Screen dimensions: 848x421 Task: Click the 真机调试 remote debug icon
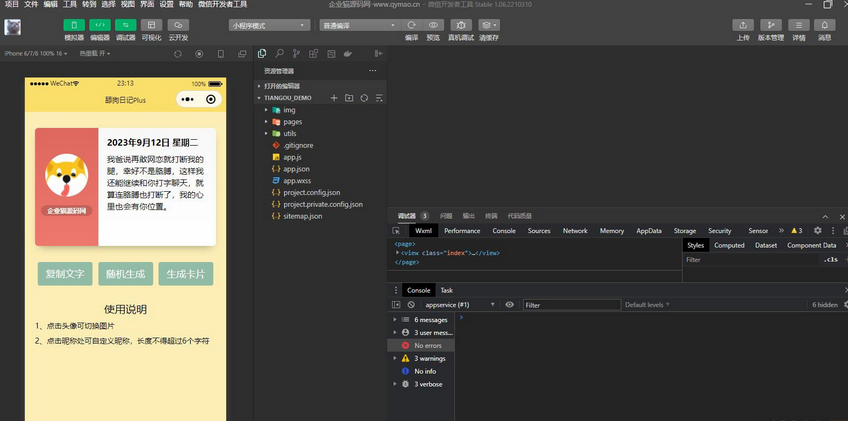[x=460, y=25]
